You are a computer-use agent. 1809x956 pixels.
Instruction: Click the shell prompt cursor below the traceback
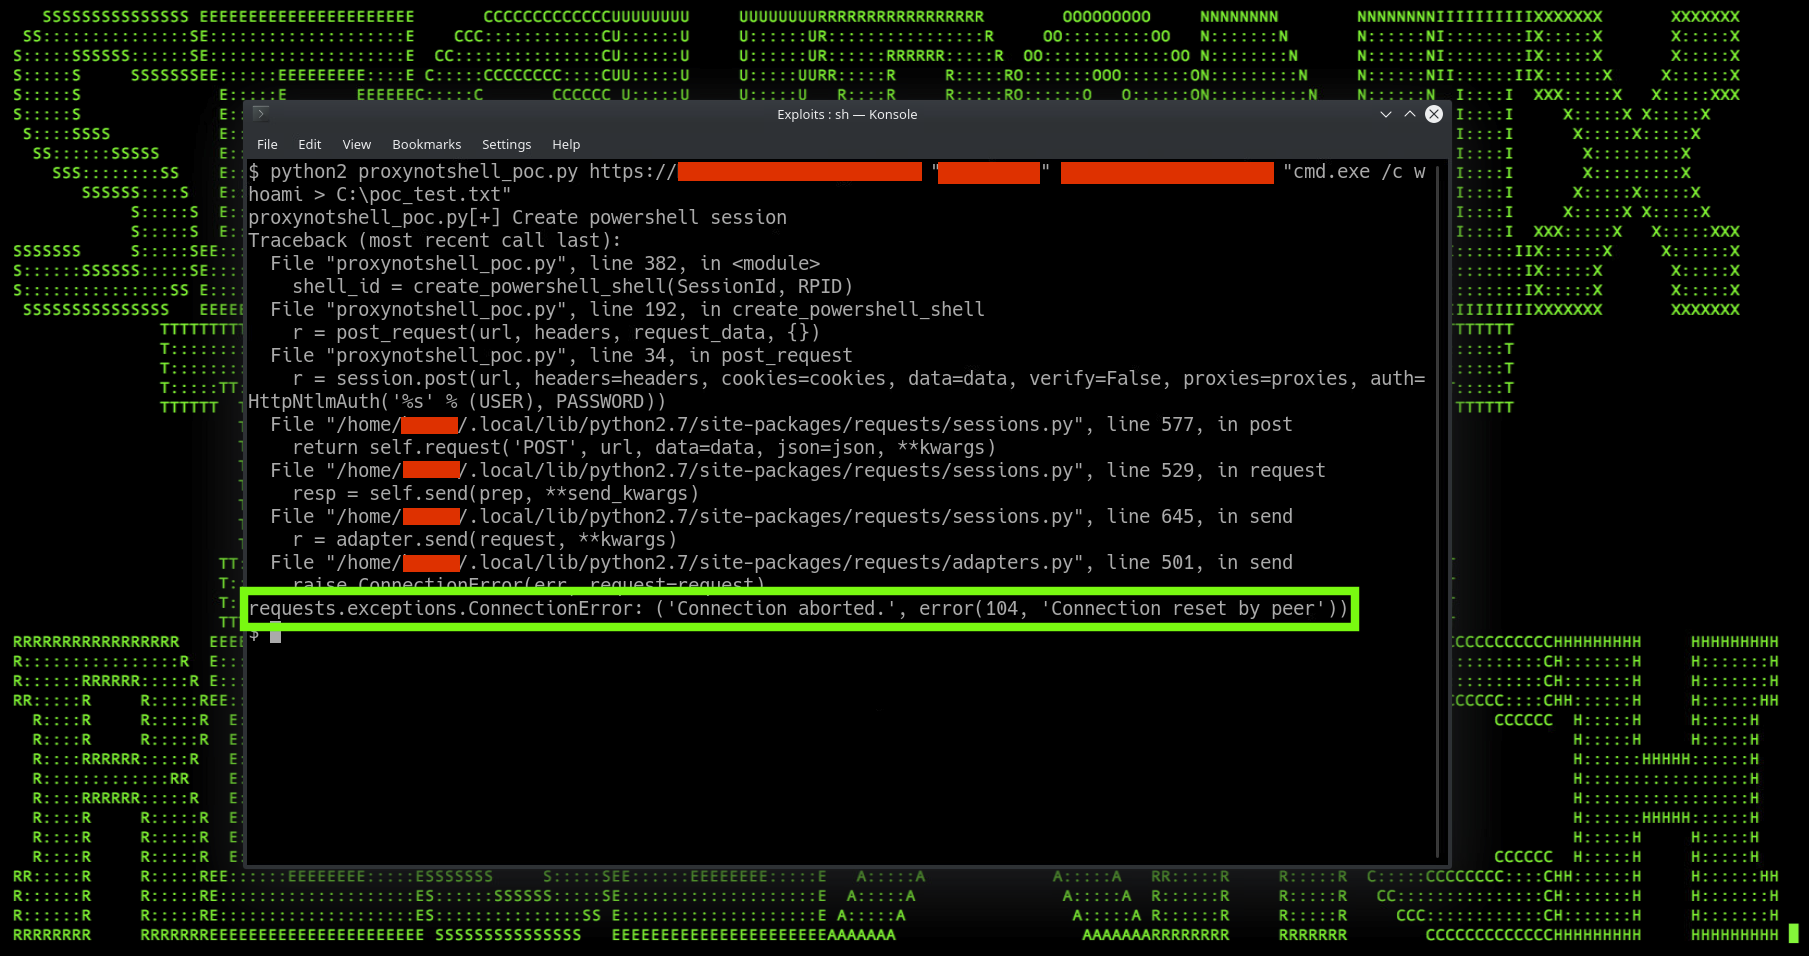[275, 632]
